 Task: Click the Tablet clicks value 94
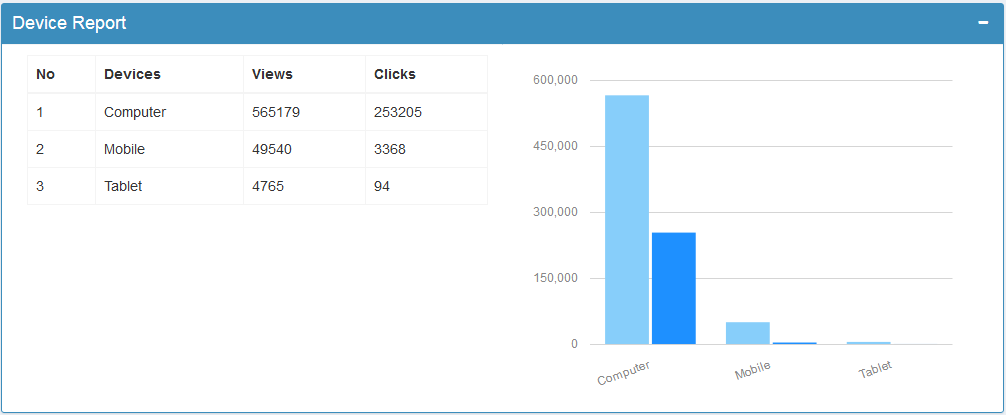(382, 186)
